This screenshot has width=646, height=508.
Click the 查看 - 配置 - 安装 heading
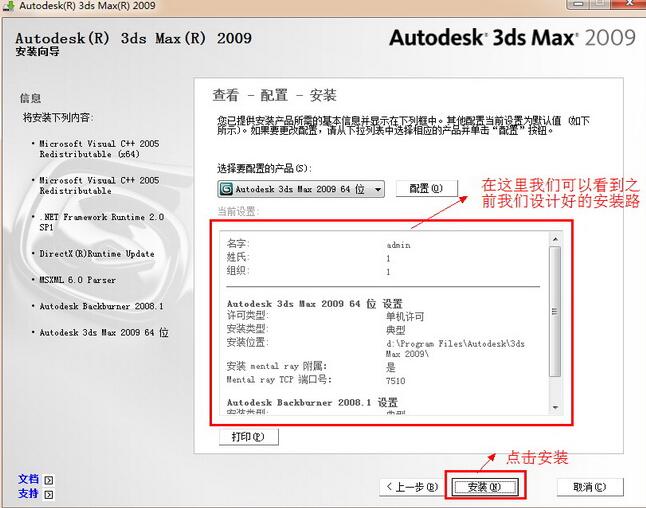(274, 95)
